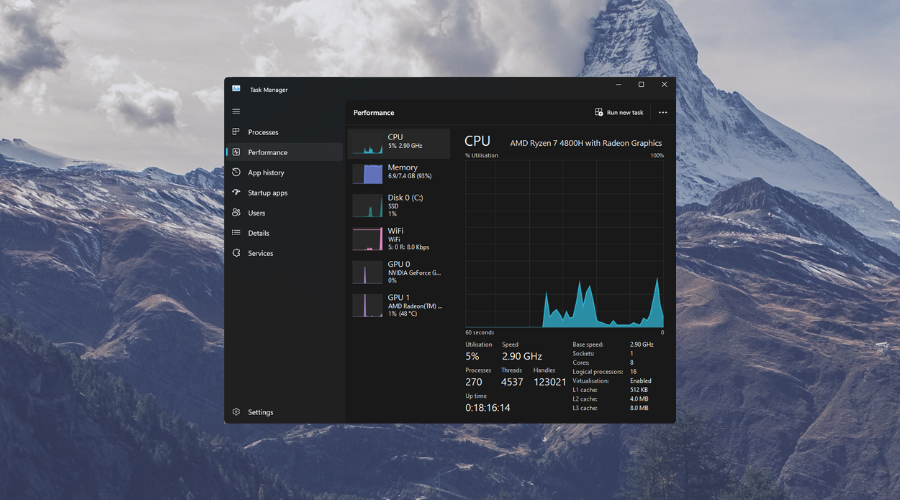
Task: Click the hamburger navigation menu icon
Action: click(236, 111)
